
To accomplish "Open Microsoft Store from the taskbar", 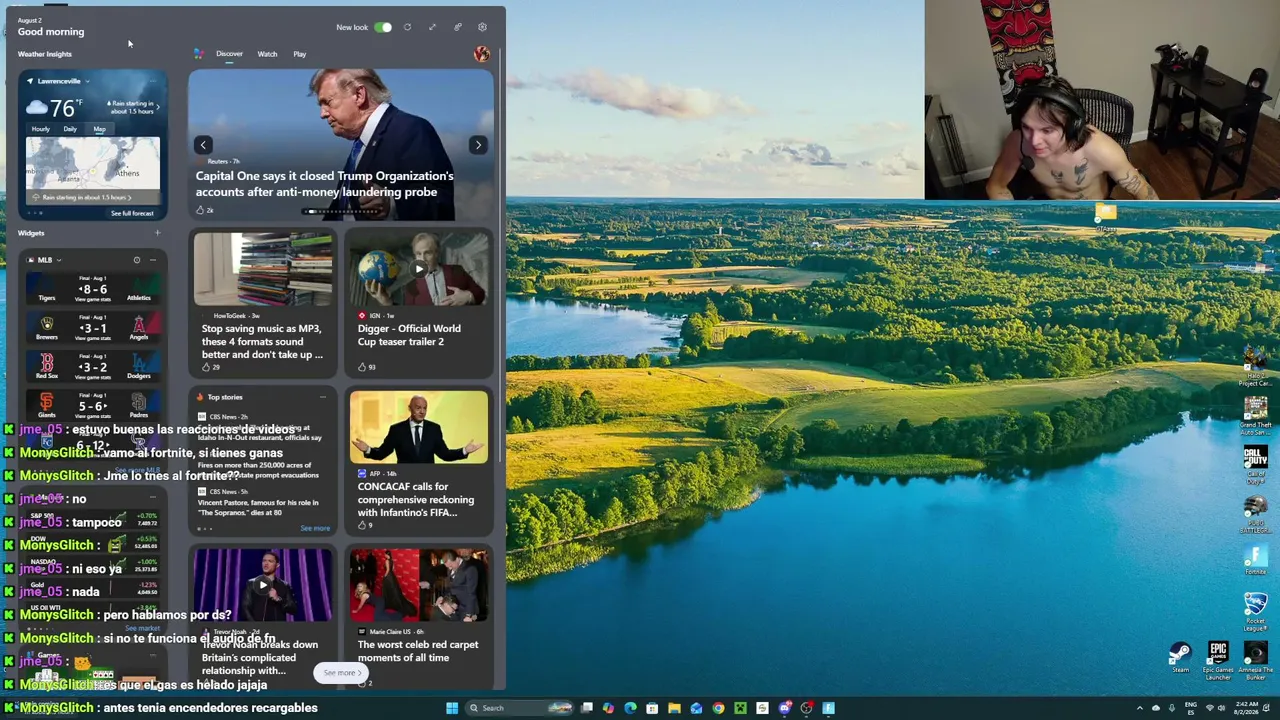I will click(x=652, y=708).
